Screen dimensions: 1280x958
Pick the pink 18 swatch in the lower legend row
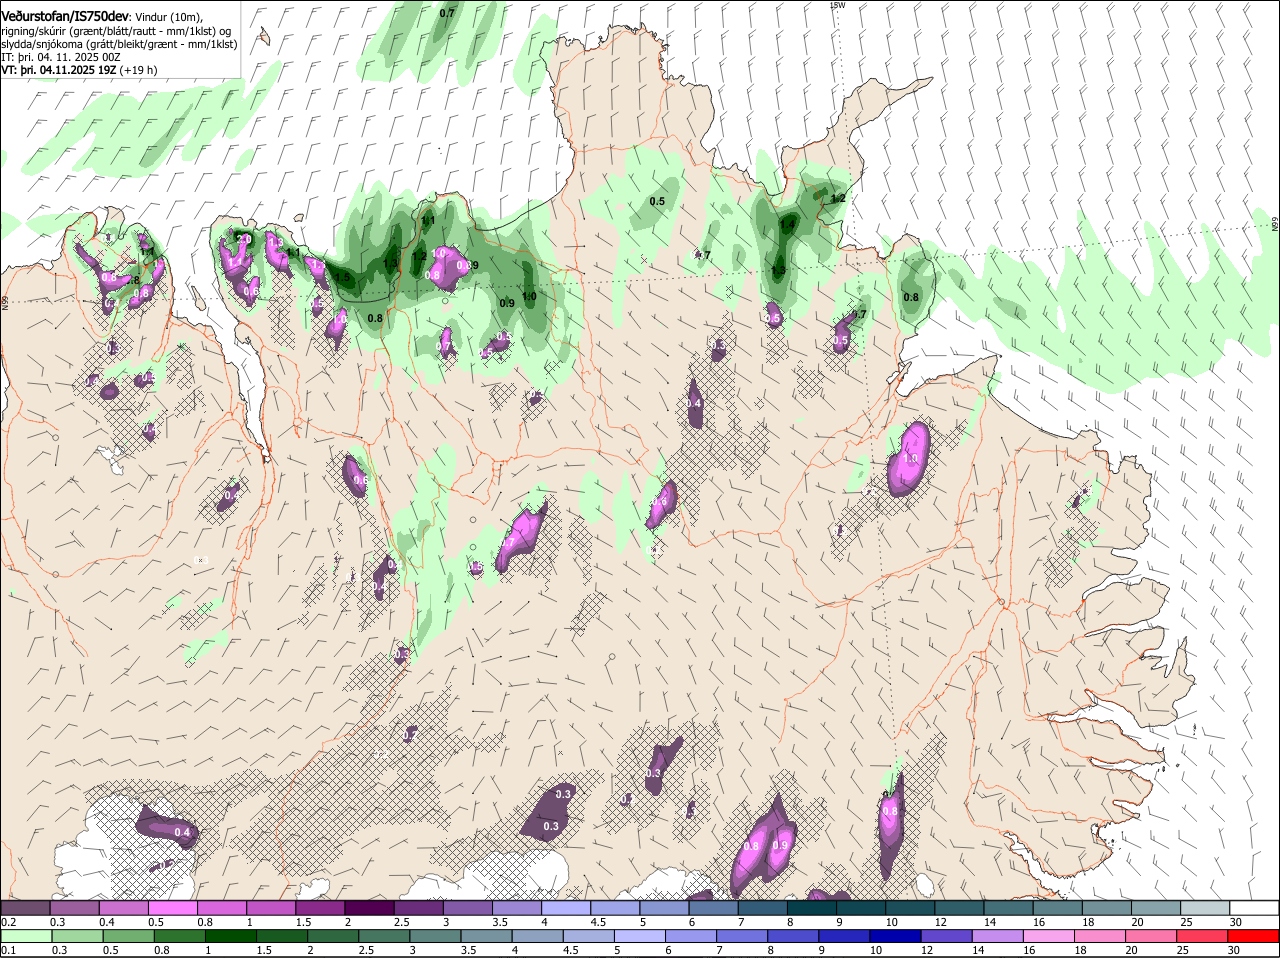(x=1101, y=935)
